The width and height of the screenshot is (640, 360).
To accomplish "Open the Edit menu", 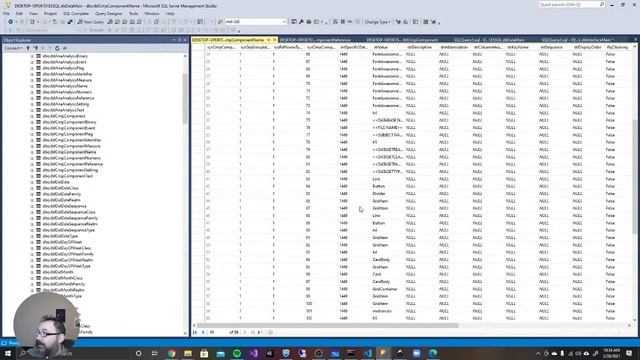I will [x=19, y=13].
